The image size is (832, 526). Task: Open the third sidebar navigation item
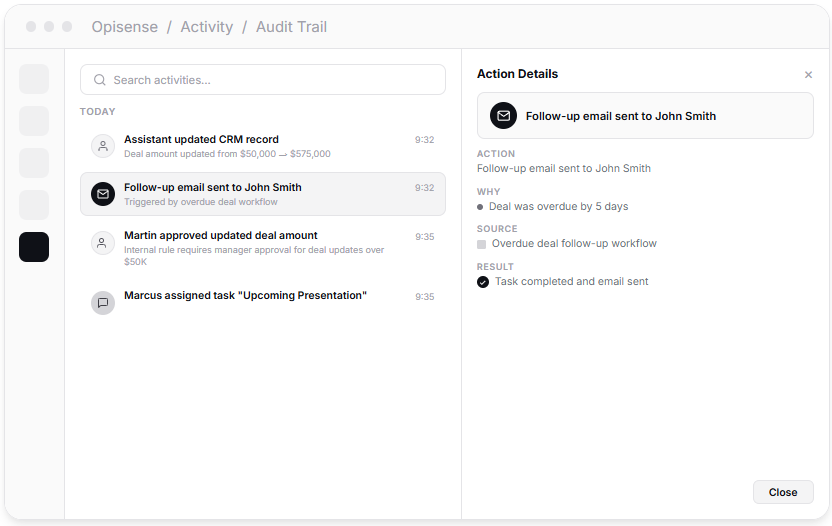click(34, 163)
